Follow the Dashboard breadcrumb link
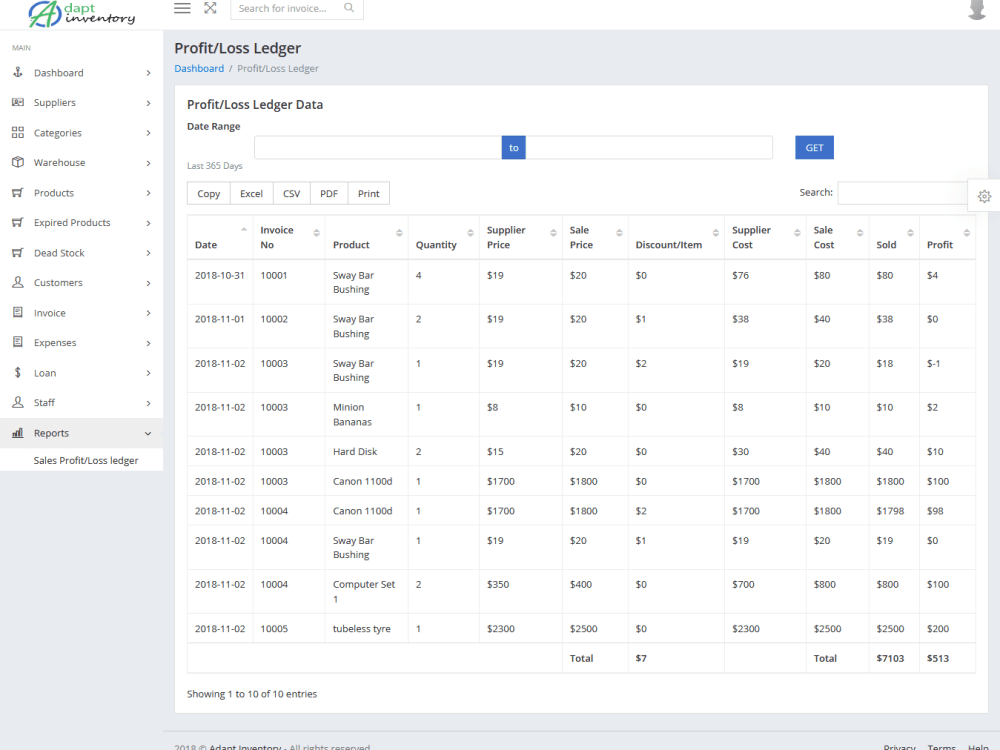The image size is (1000, 750). point(199,68)
